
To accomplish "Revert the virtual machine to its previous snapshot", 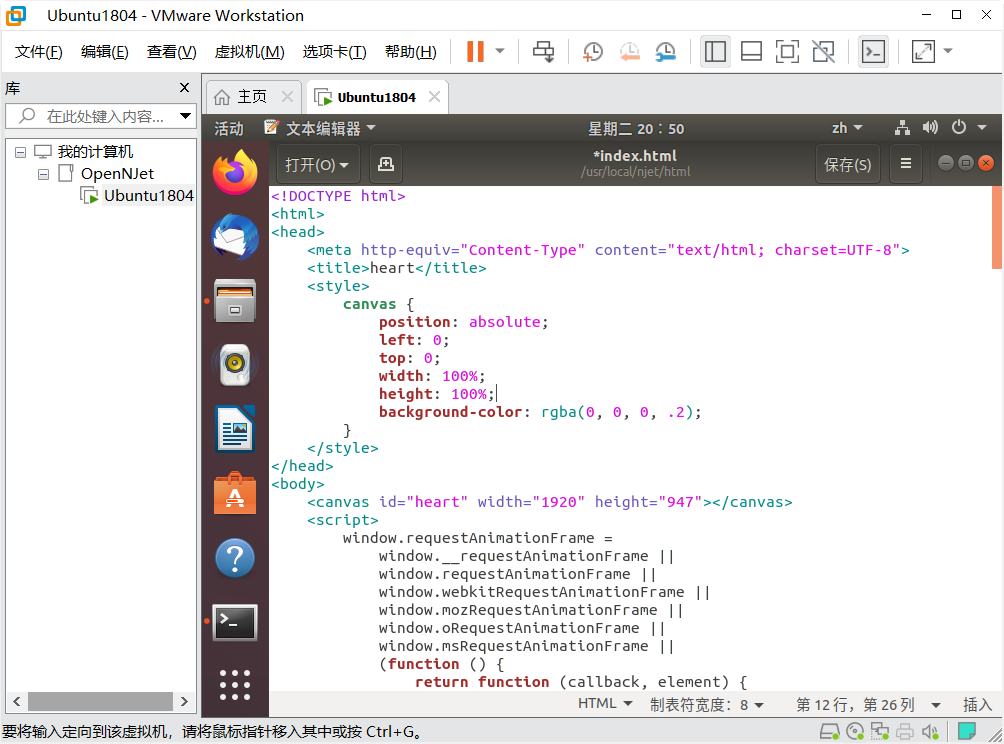I will click(x=629, y=51).
